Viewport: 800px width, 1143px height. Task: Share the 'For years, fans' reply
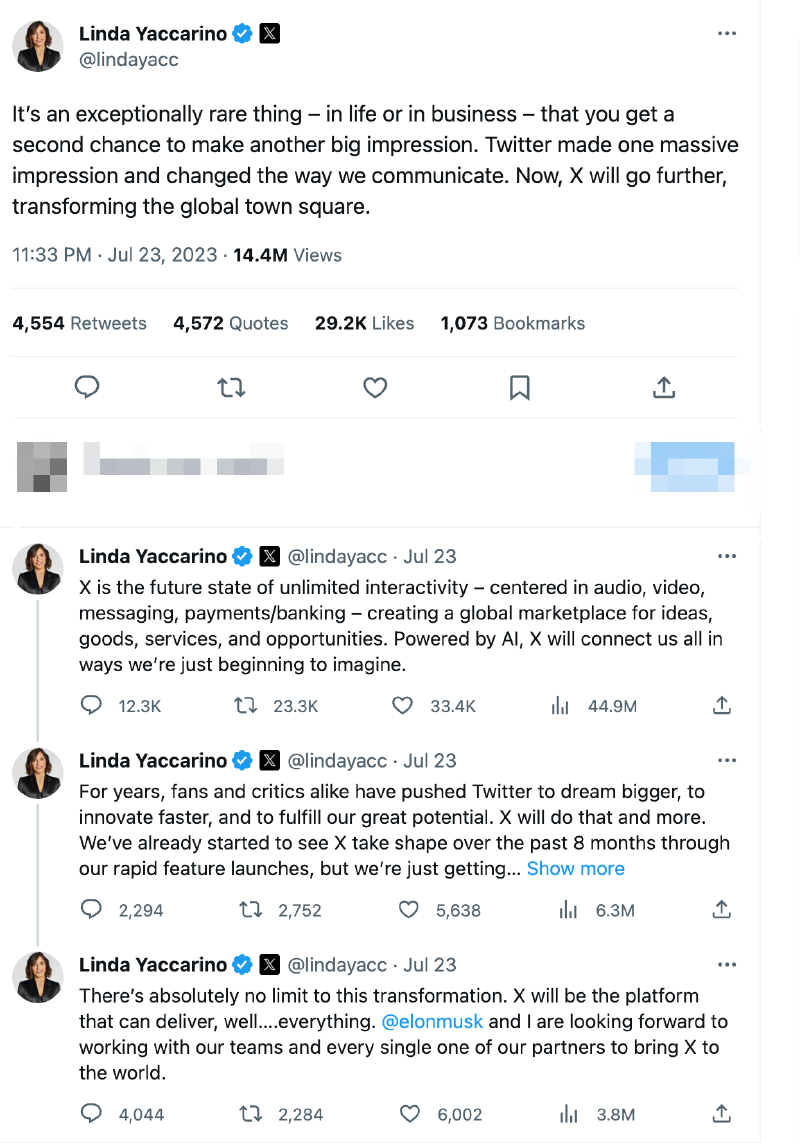tap(721, 910)
